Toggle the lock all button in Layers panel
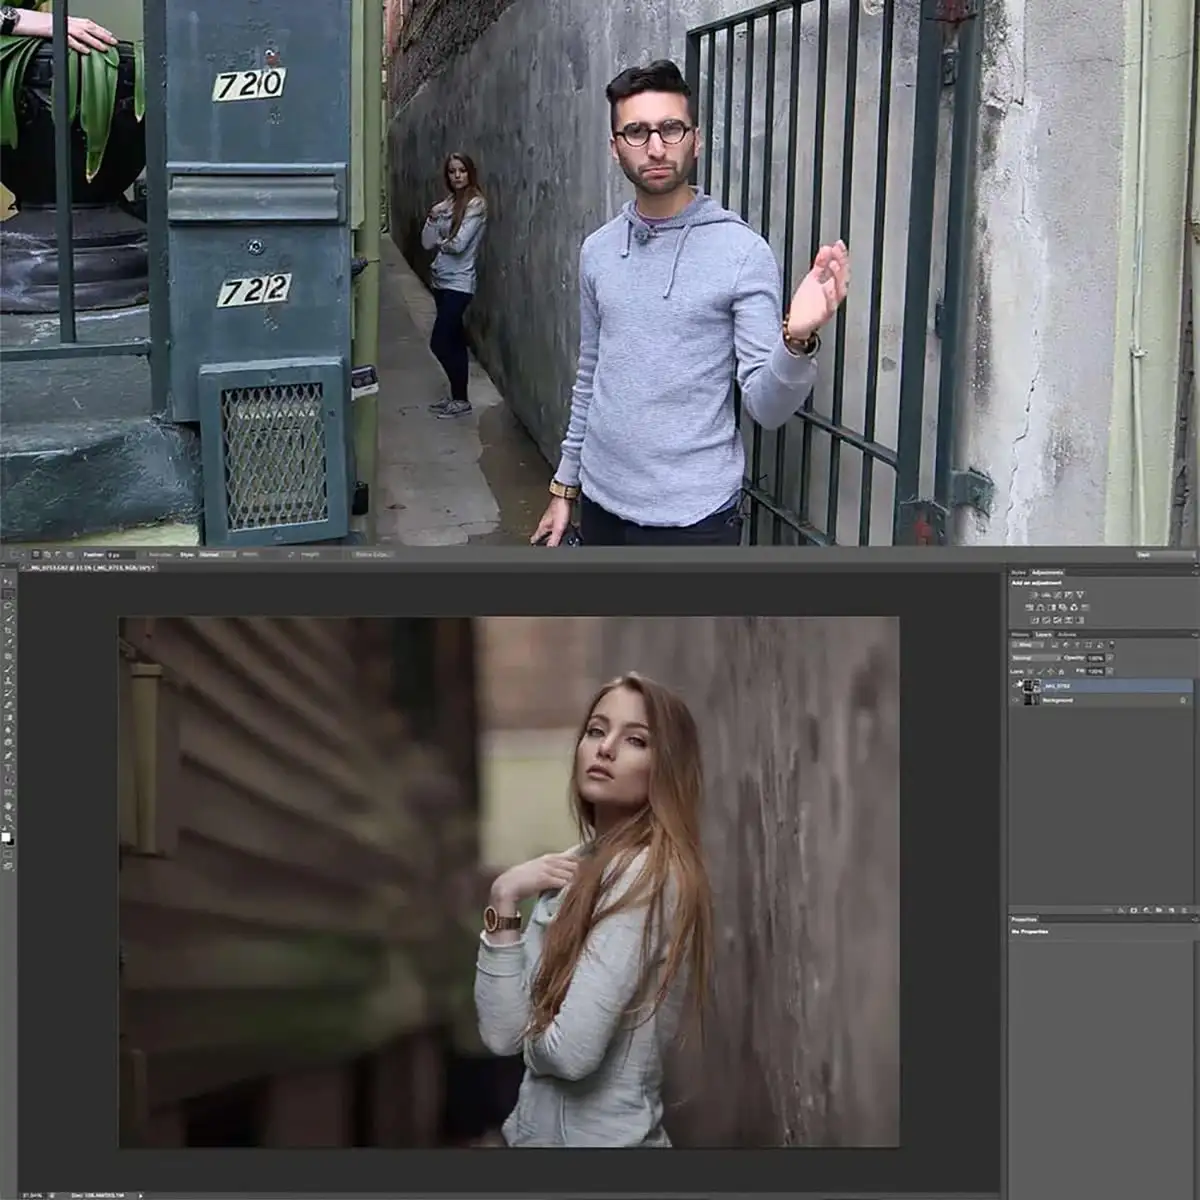 (1061, 672)
